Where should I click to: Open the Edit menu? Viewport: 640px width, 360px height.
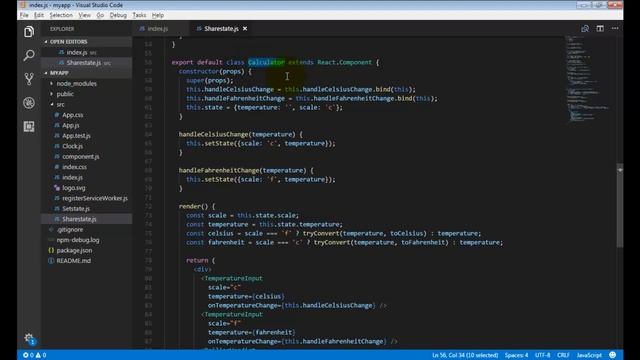[39, 15]
